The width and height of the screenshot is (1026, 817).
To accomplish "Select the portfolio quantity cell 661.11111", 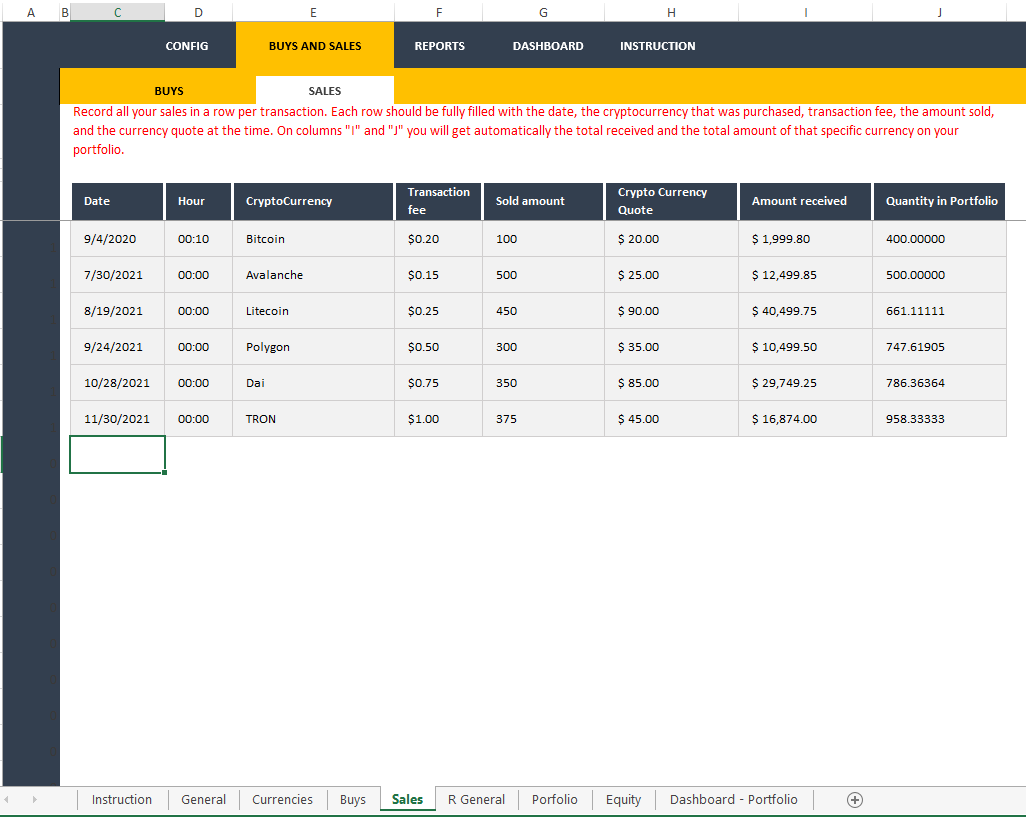I will [x=939, y=311].
